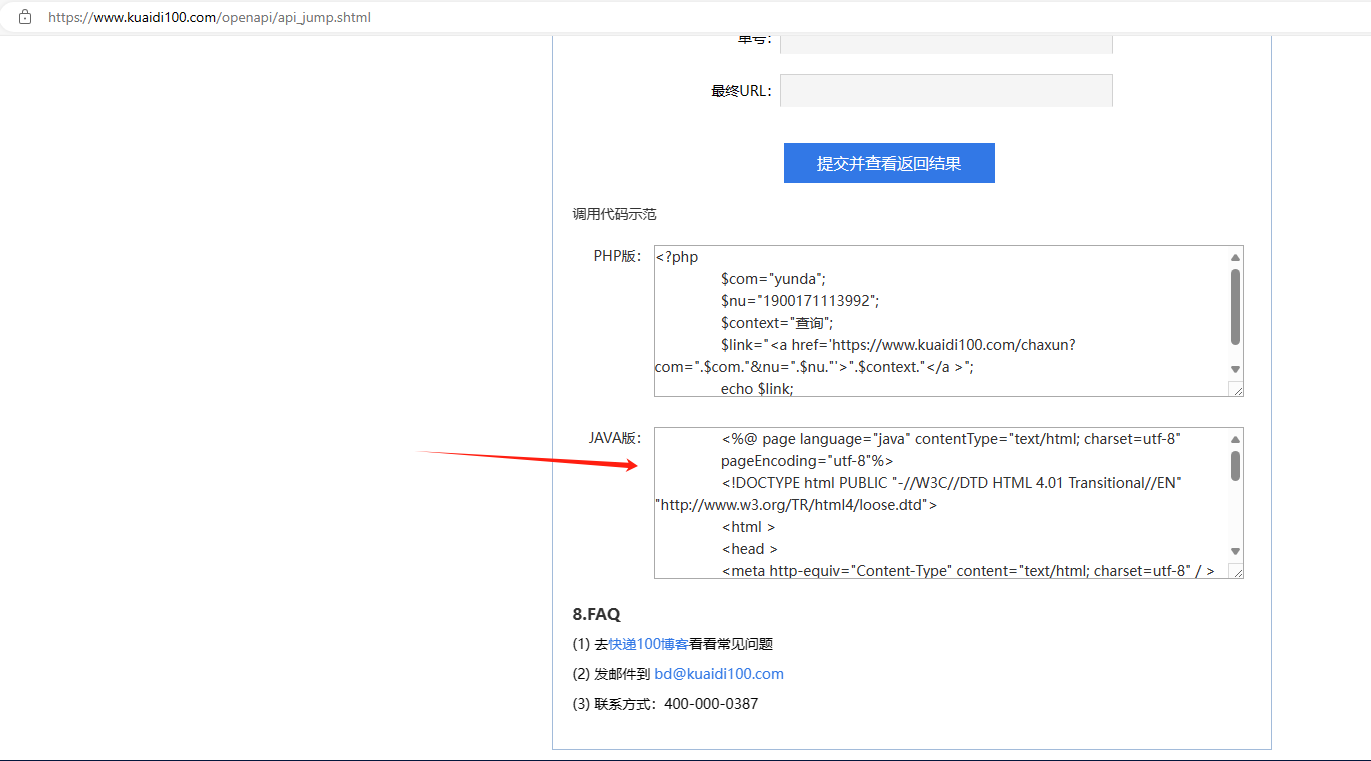Click the 400-000-0387 contact number
1371x761 pixels.
click(711, 704)
